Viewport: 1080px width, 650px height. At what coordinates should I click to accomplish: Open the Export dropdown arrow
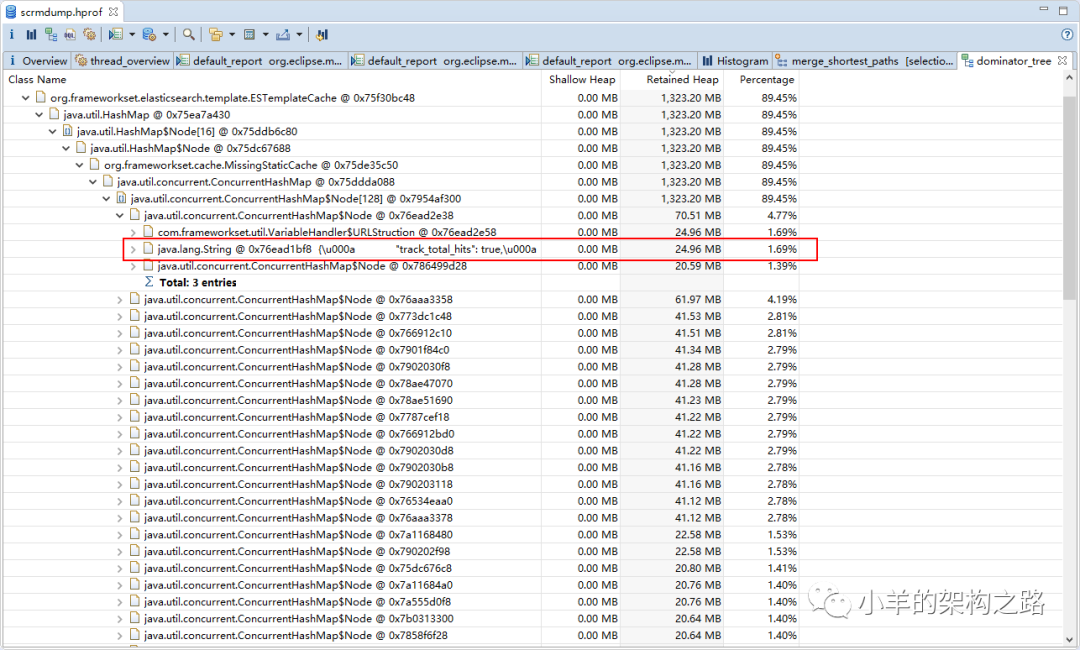coord(299,34)
